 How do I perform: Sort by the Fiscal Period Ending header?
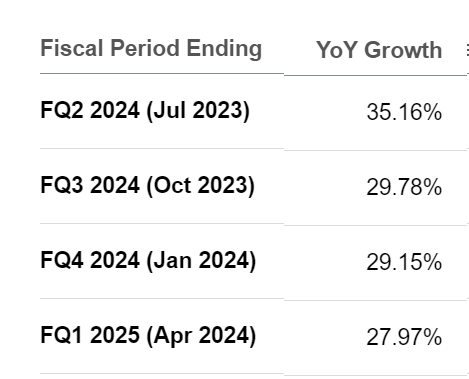pyautogui.click(x=151, y=49)
